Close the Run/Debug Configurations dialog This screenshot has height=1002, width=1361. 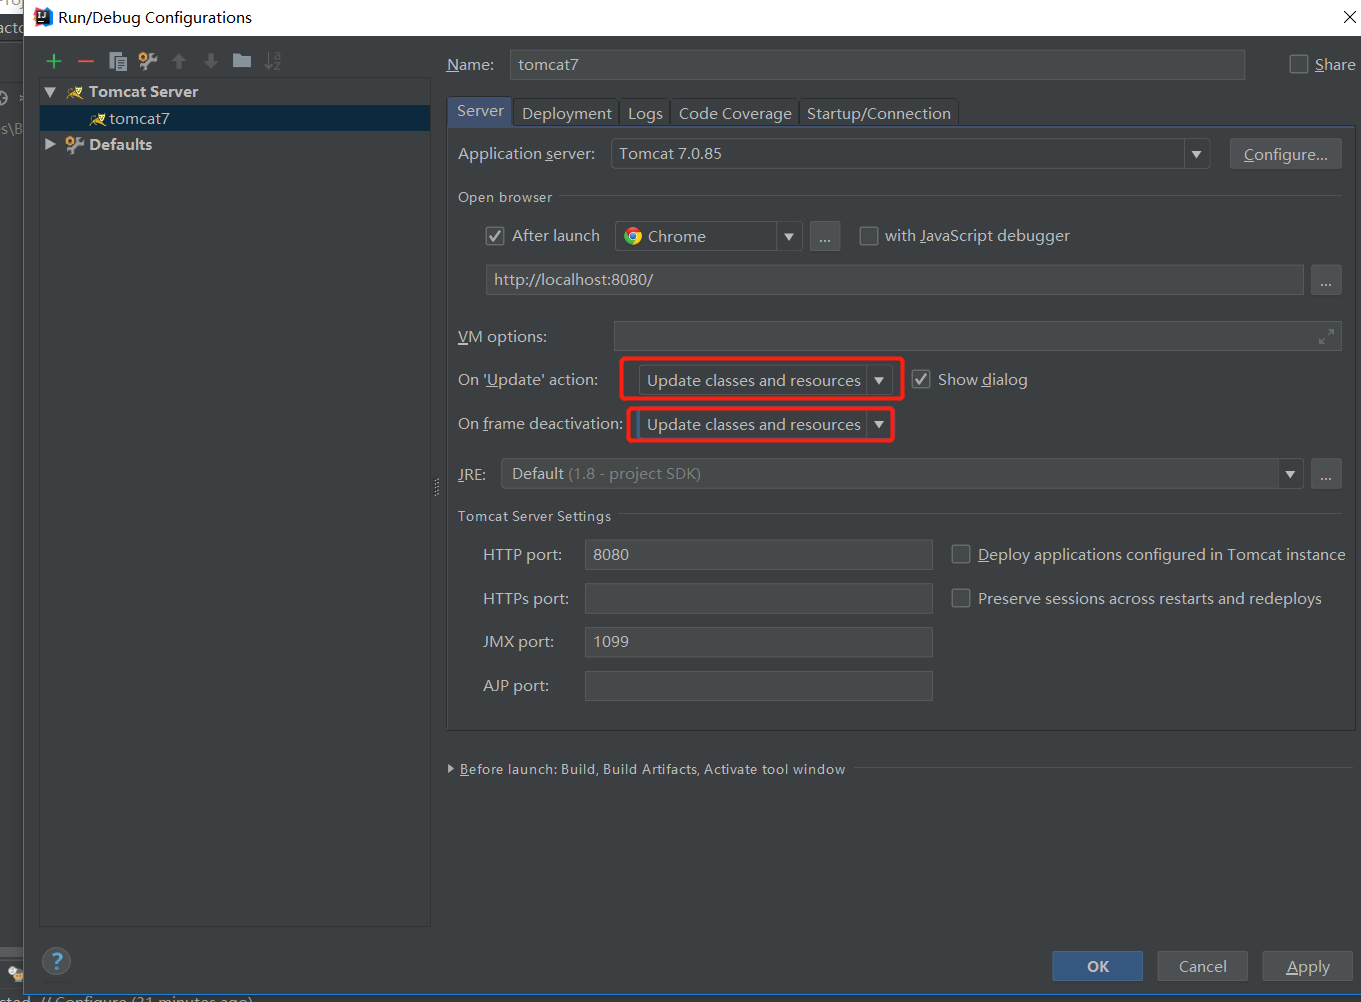point(1349,17)
